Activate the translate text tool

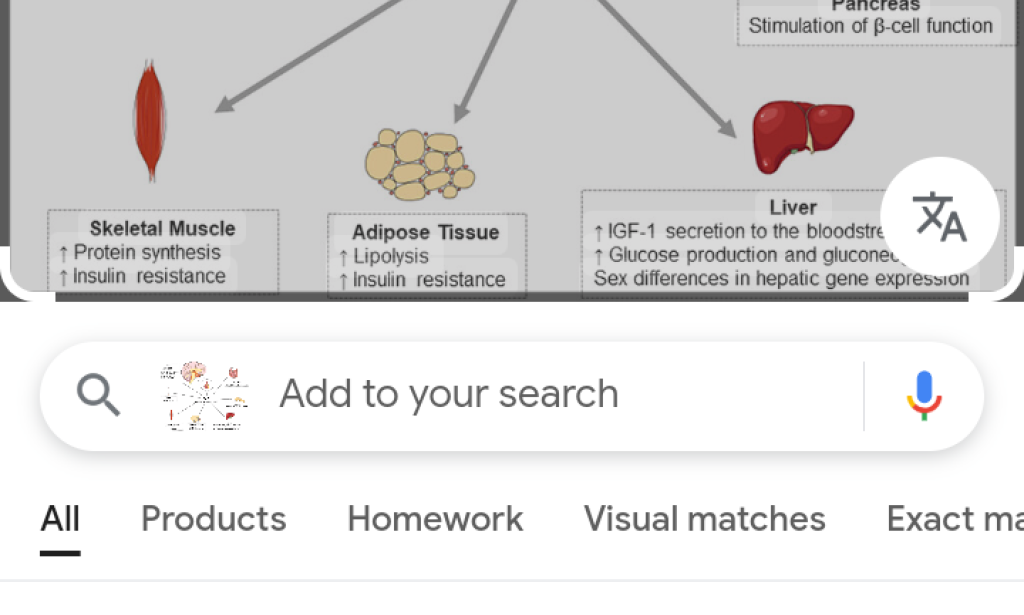[940, 215]
